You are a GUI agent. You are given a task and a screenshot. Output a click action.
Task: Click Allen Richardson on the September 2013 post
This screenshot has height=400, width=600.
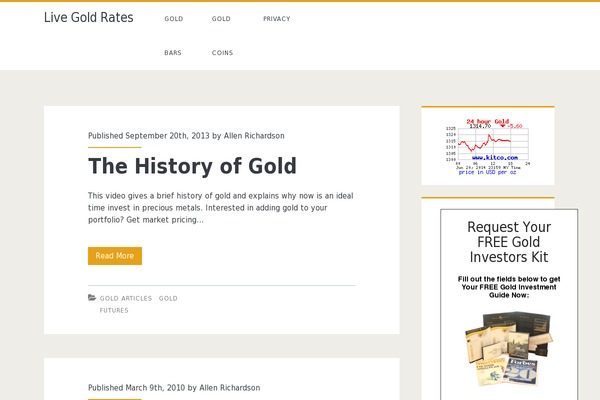[x=254, y=136]
